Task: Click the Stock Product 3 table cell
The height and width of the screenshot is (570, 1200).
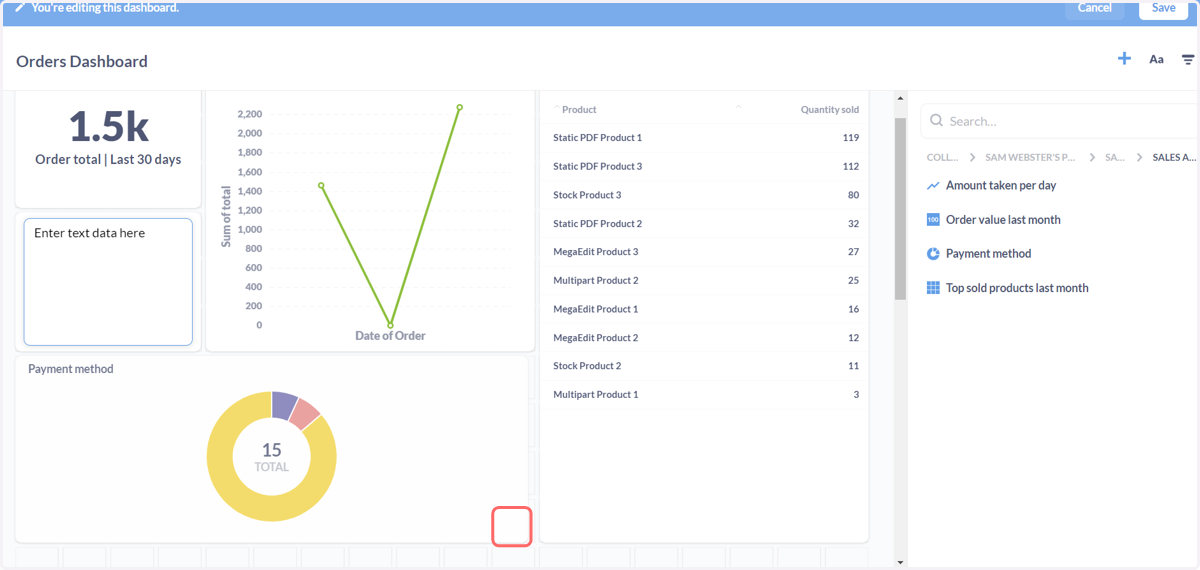Action: click(587, 195)
